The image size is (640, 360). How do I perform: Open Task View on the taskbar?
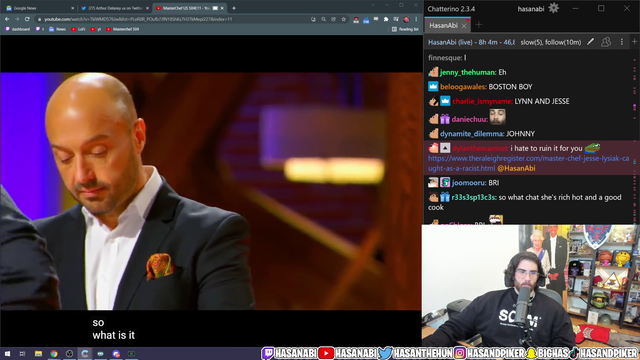click(x=22, y=353)
